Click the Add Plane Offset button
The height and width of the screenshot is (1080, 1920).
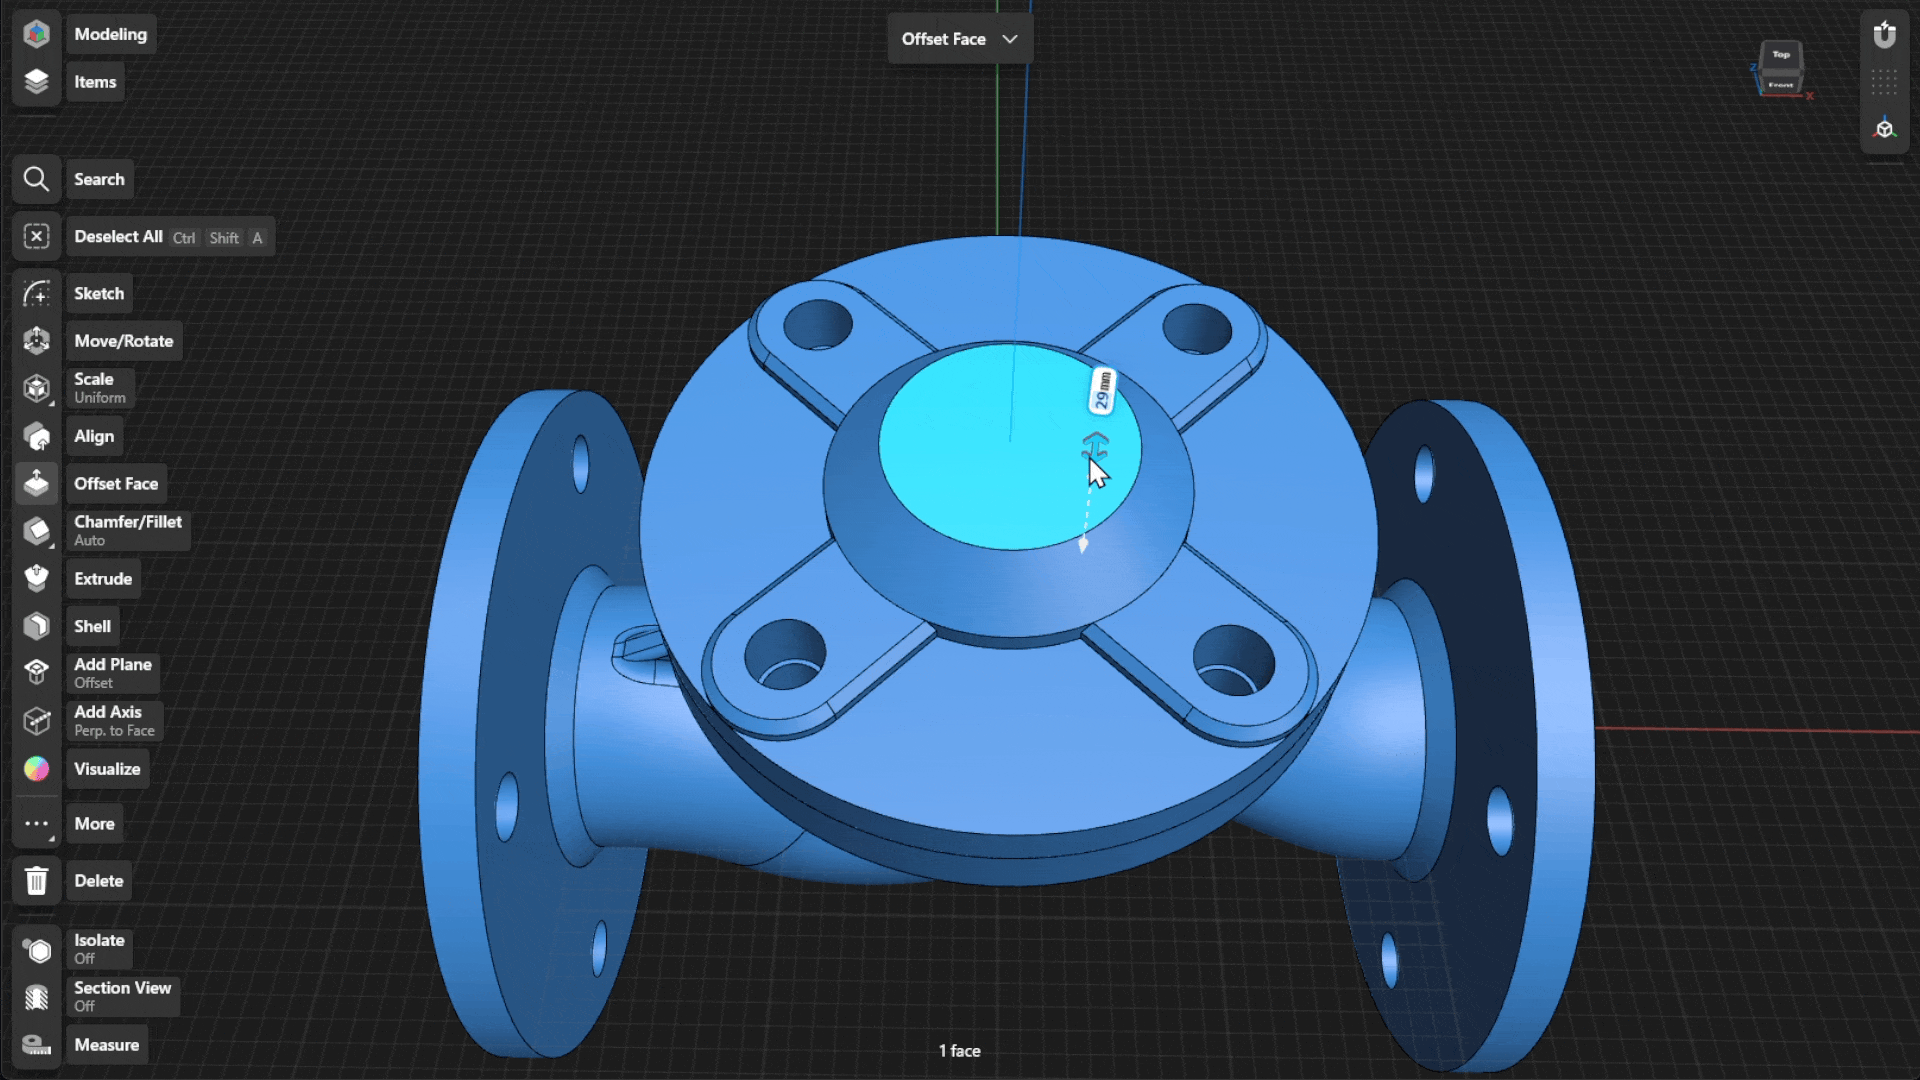pyautogui.click(x=112, y=673)
